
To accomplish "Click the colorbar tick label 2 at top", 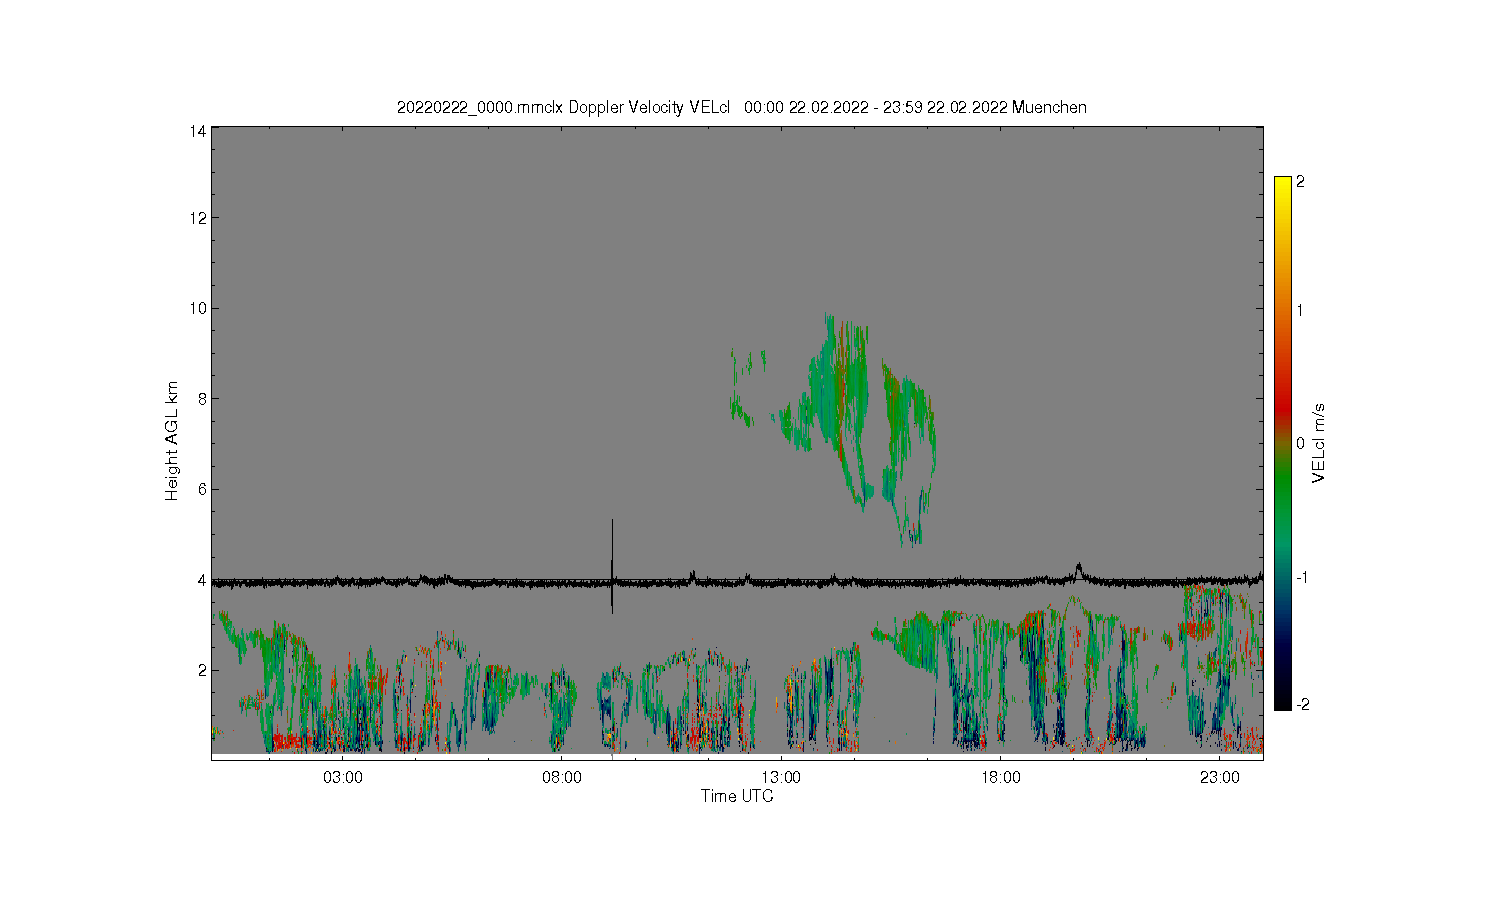I will pyautogui.click(x=1300, y=182).
